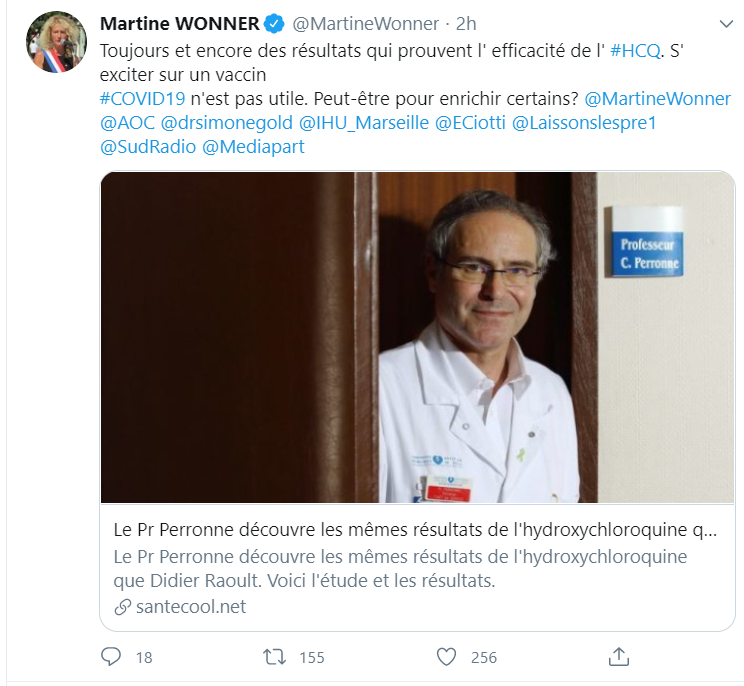This screenshot has width=744, height=686.
Task: Open the #HCQ hashtag
Action: point(635,51)
